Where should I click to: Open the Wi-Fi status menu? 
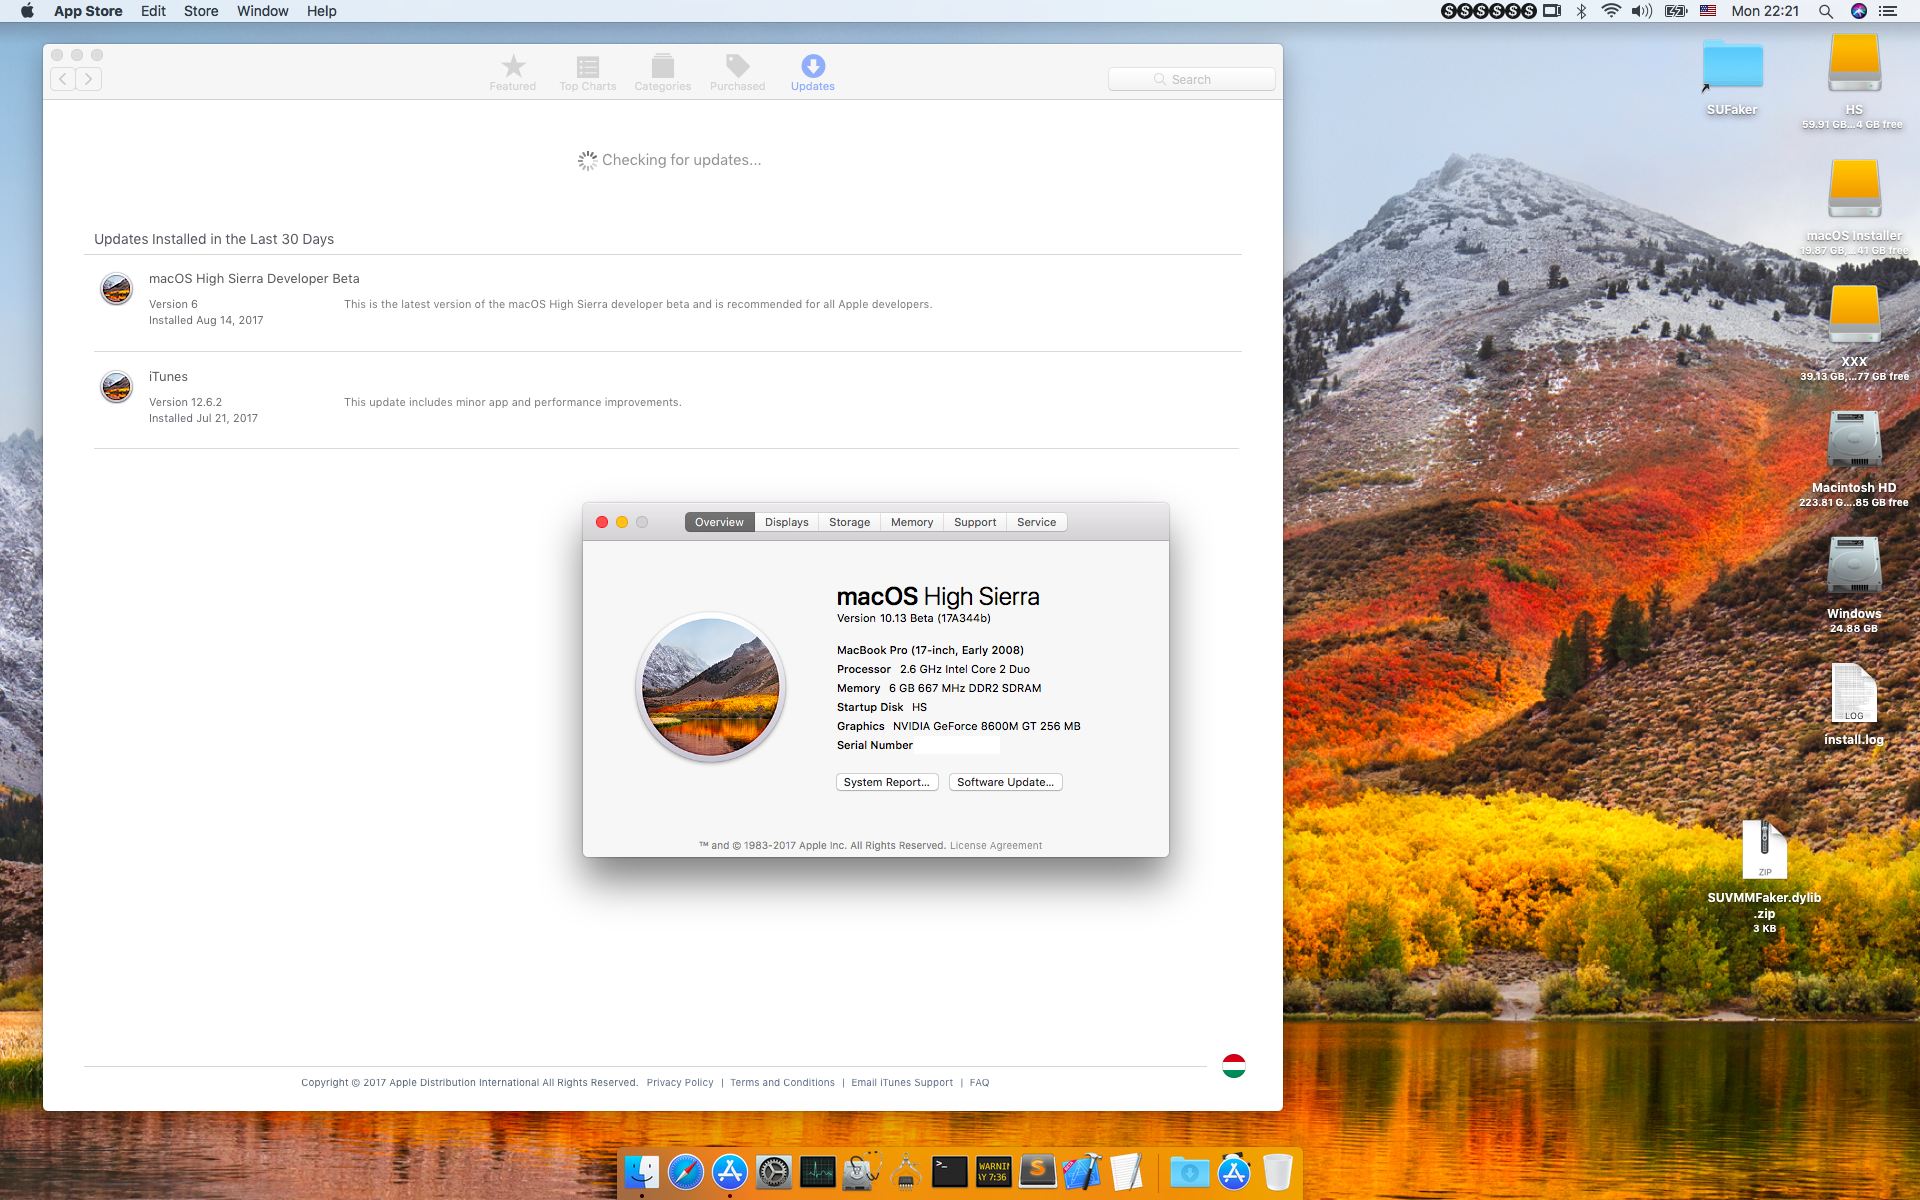[1611, 11]
